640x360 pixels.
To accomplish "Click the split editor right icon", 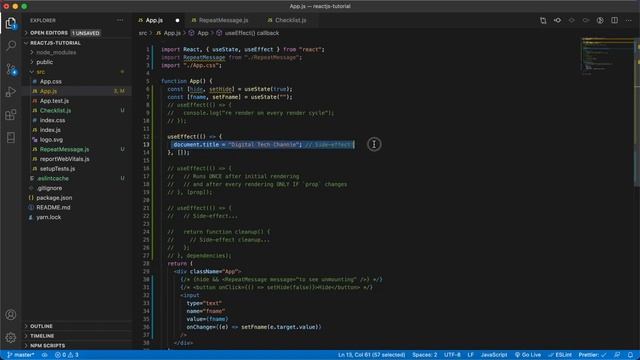I will (x=614, y=20).
